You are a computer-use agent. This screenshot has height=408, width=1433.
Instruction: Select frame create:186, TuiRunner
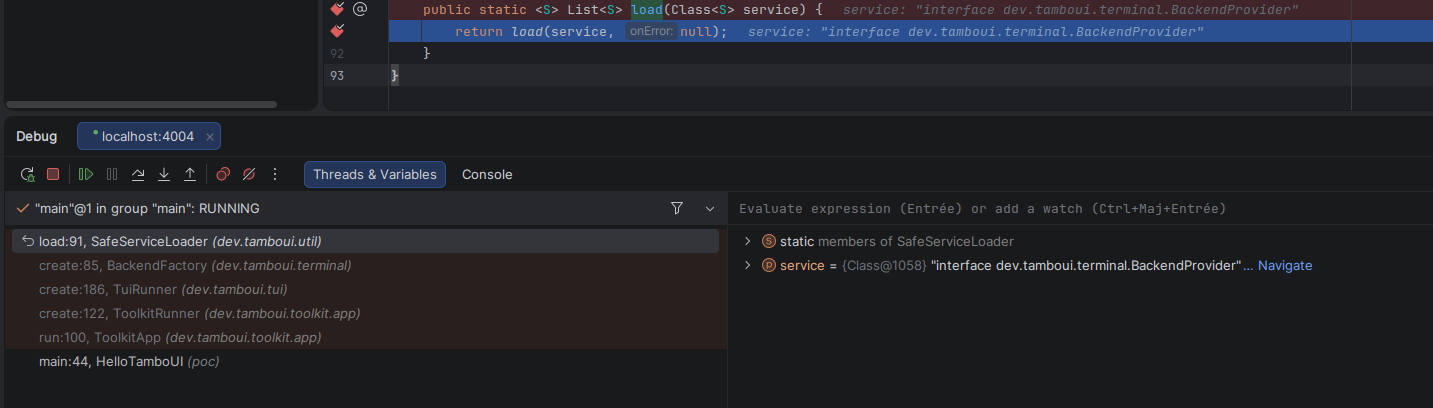(365, 289)
